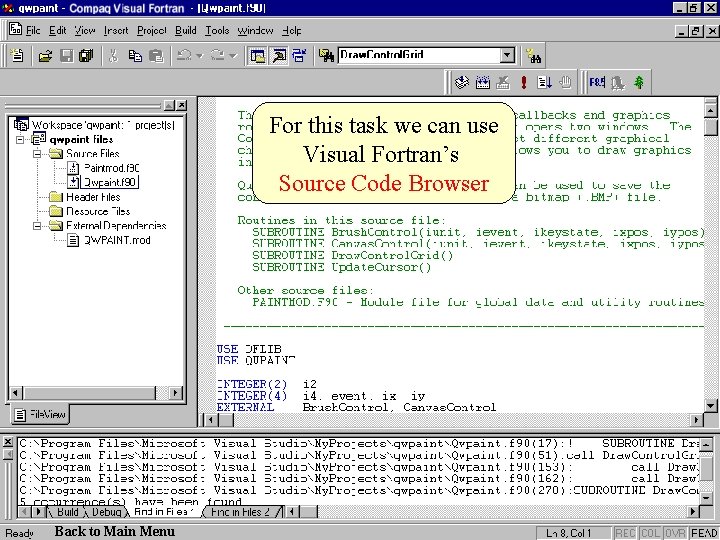The image size is (720, 540).
Task: Open the DrawControlGrid find combo dropdown arrow
Action: [x=507, y=56]
